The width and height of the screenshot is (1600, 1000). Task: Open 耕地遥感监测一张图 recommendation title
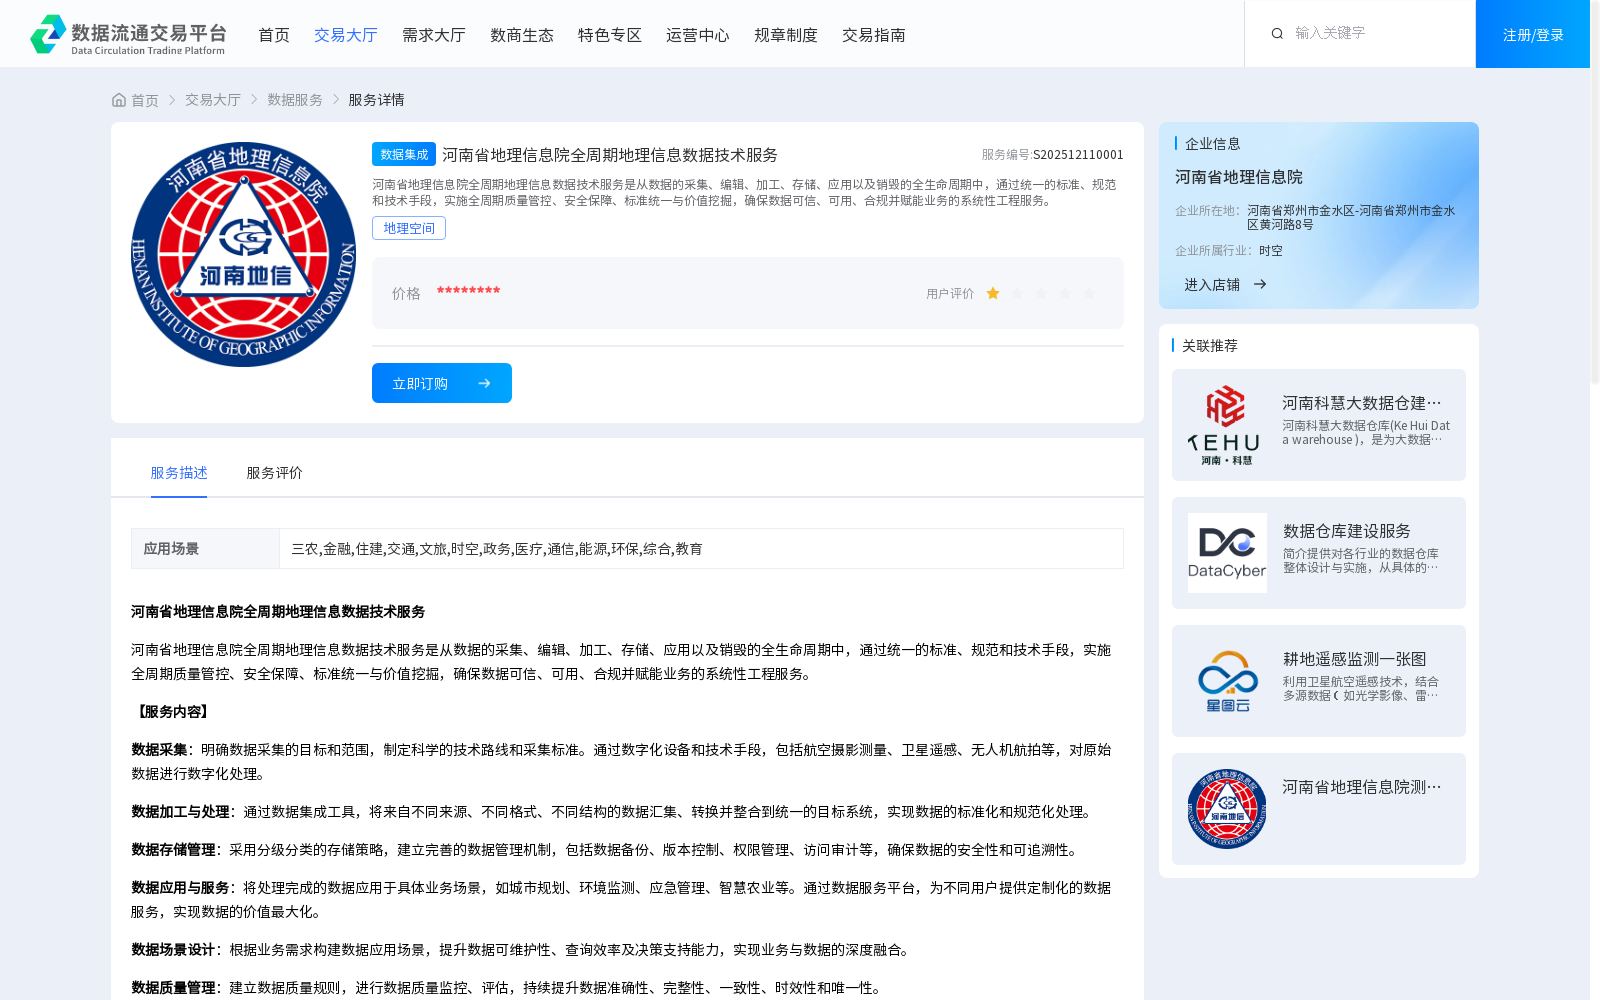pyautogui.click(x=1355, y=658)
